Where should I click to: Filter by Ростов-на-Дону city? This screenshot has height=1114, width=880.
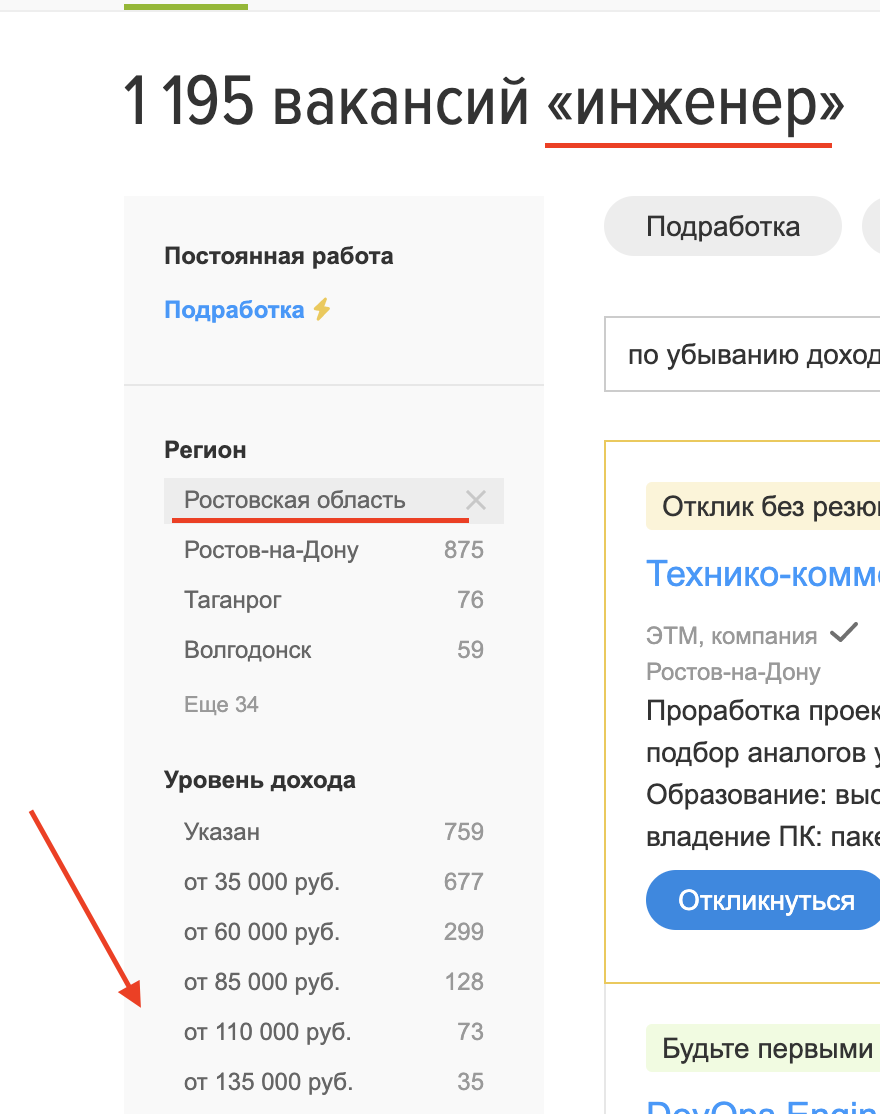271,550
